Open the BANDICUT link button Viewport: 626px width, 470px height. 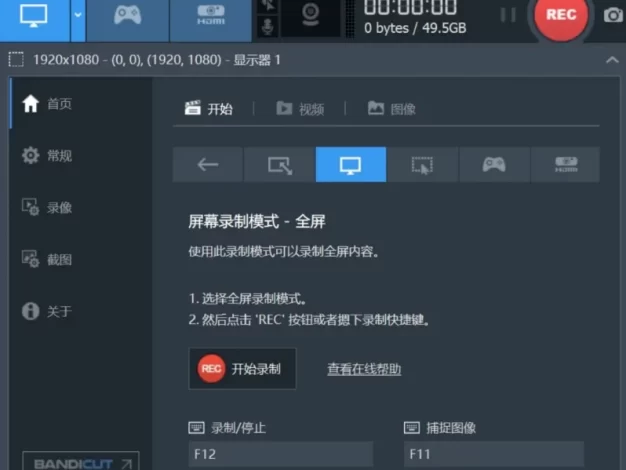pyautogui.click(x=81, y=462)
